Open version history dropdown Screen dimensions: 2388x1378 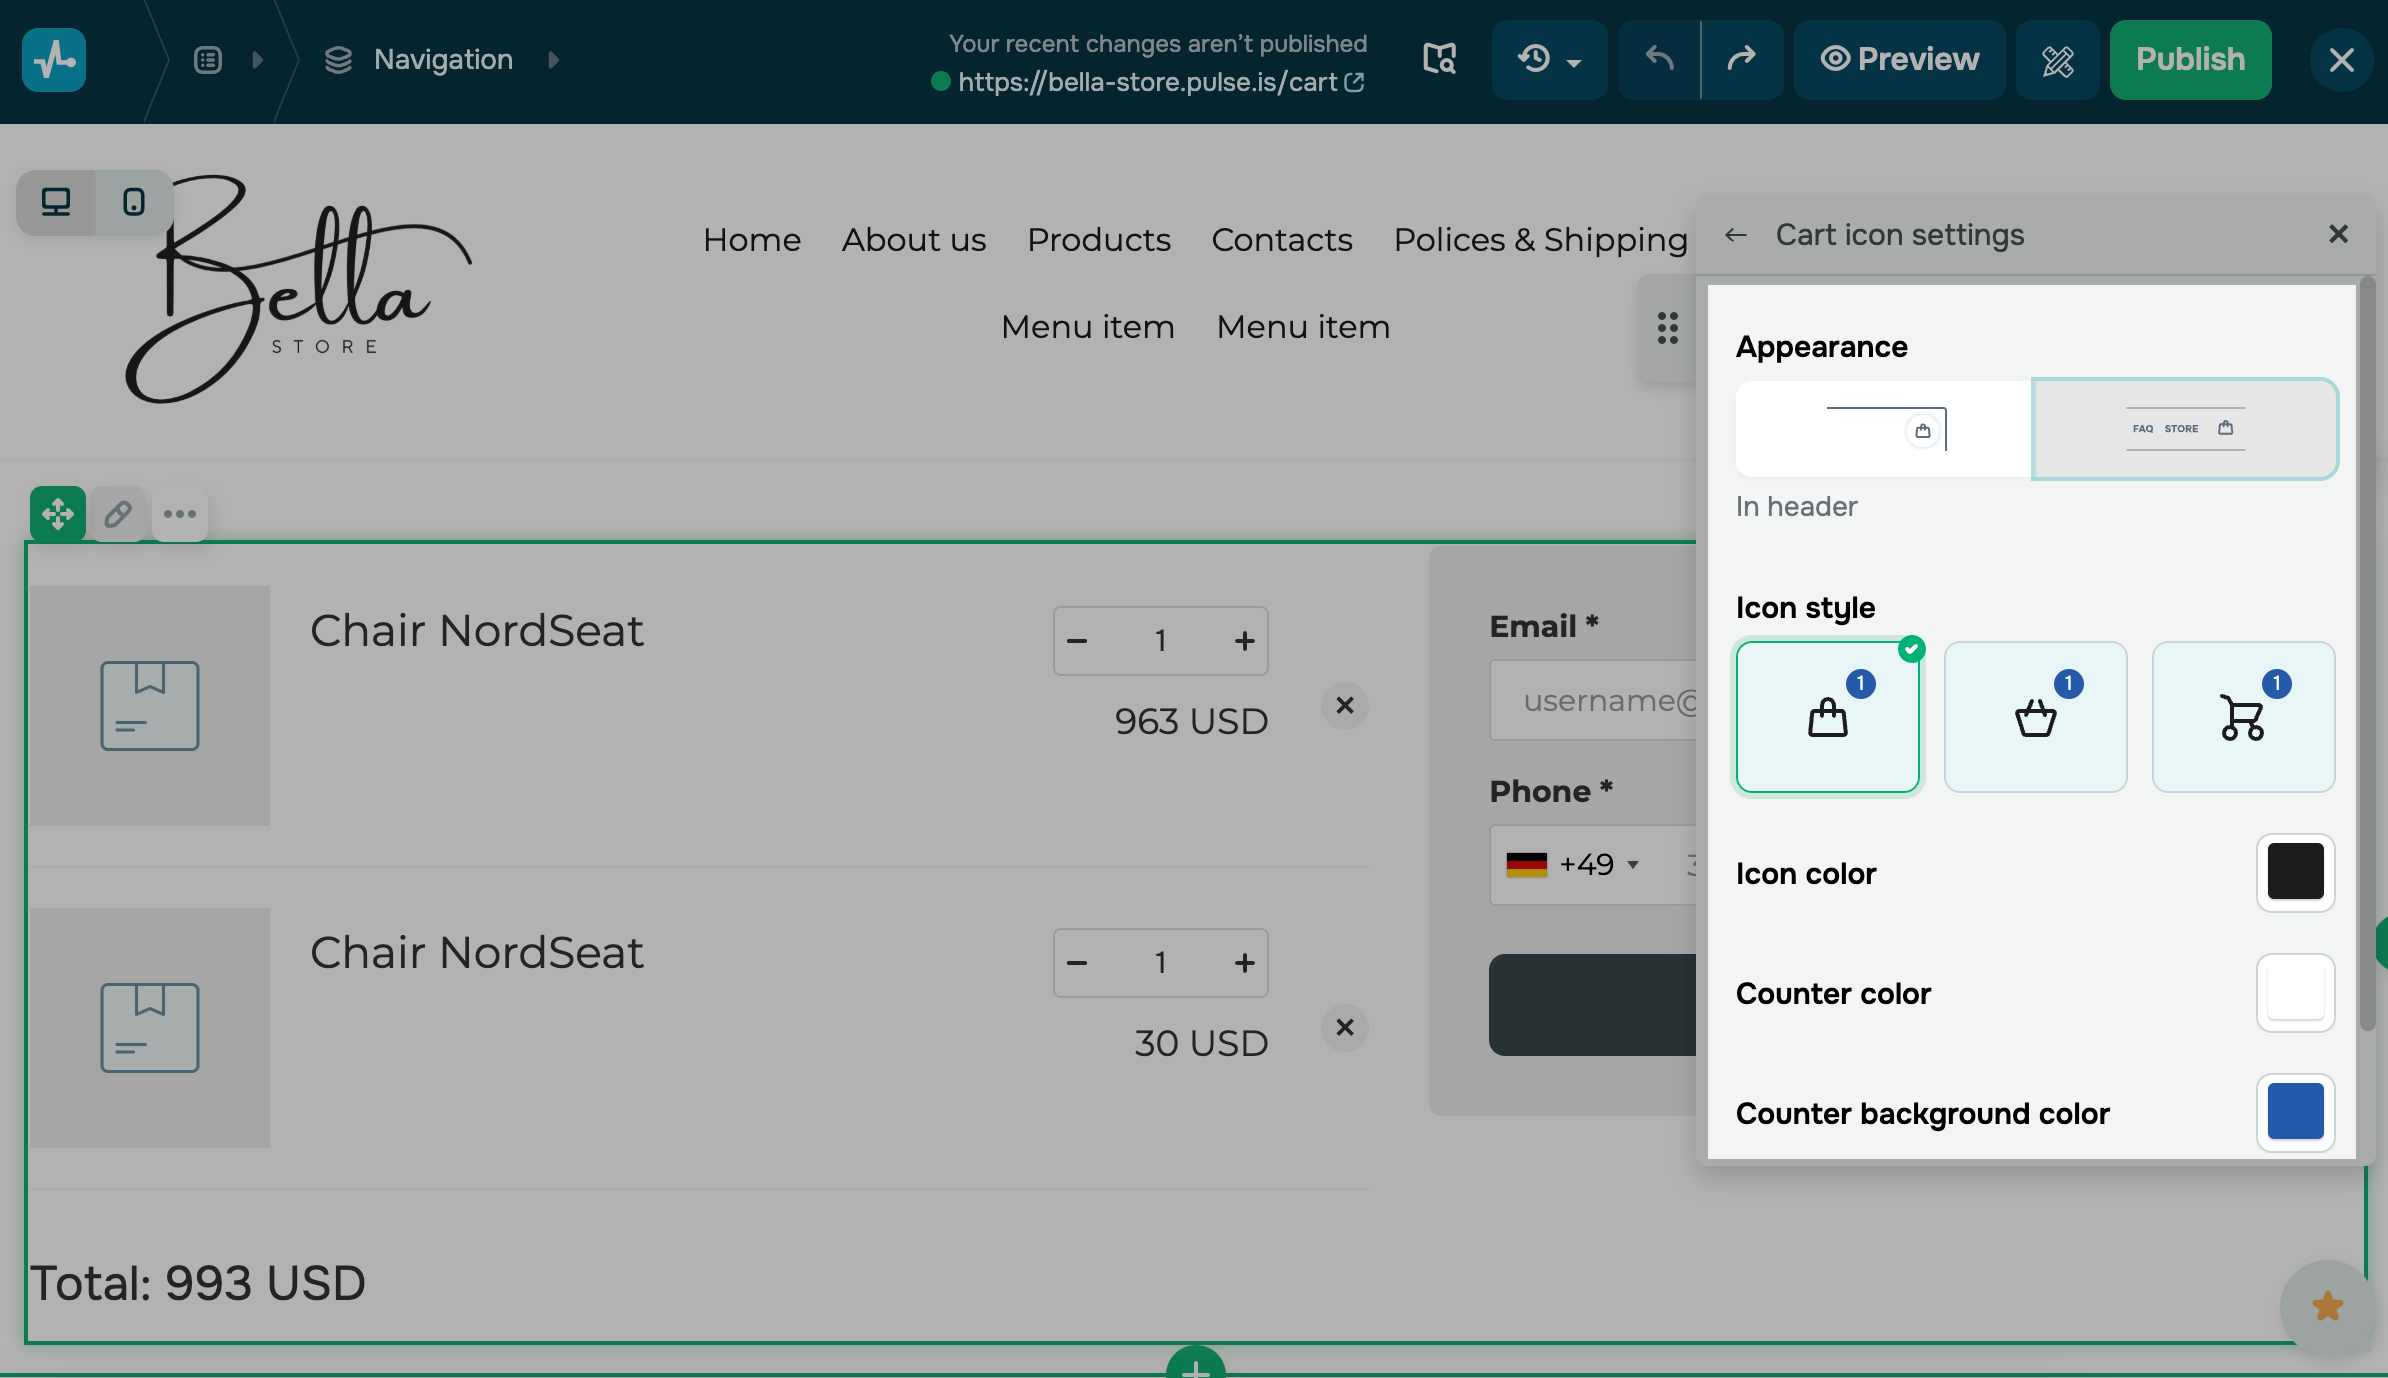(1549, 60)
